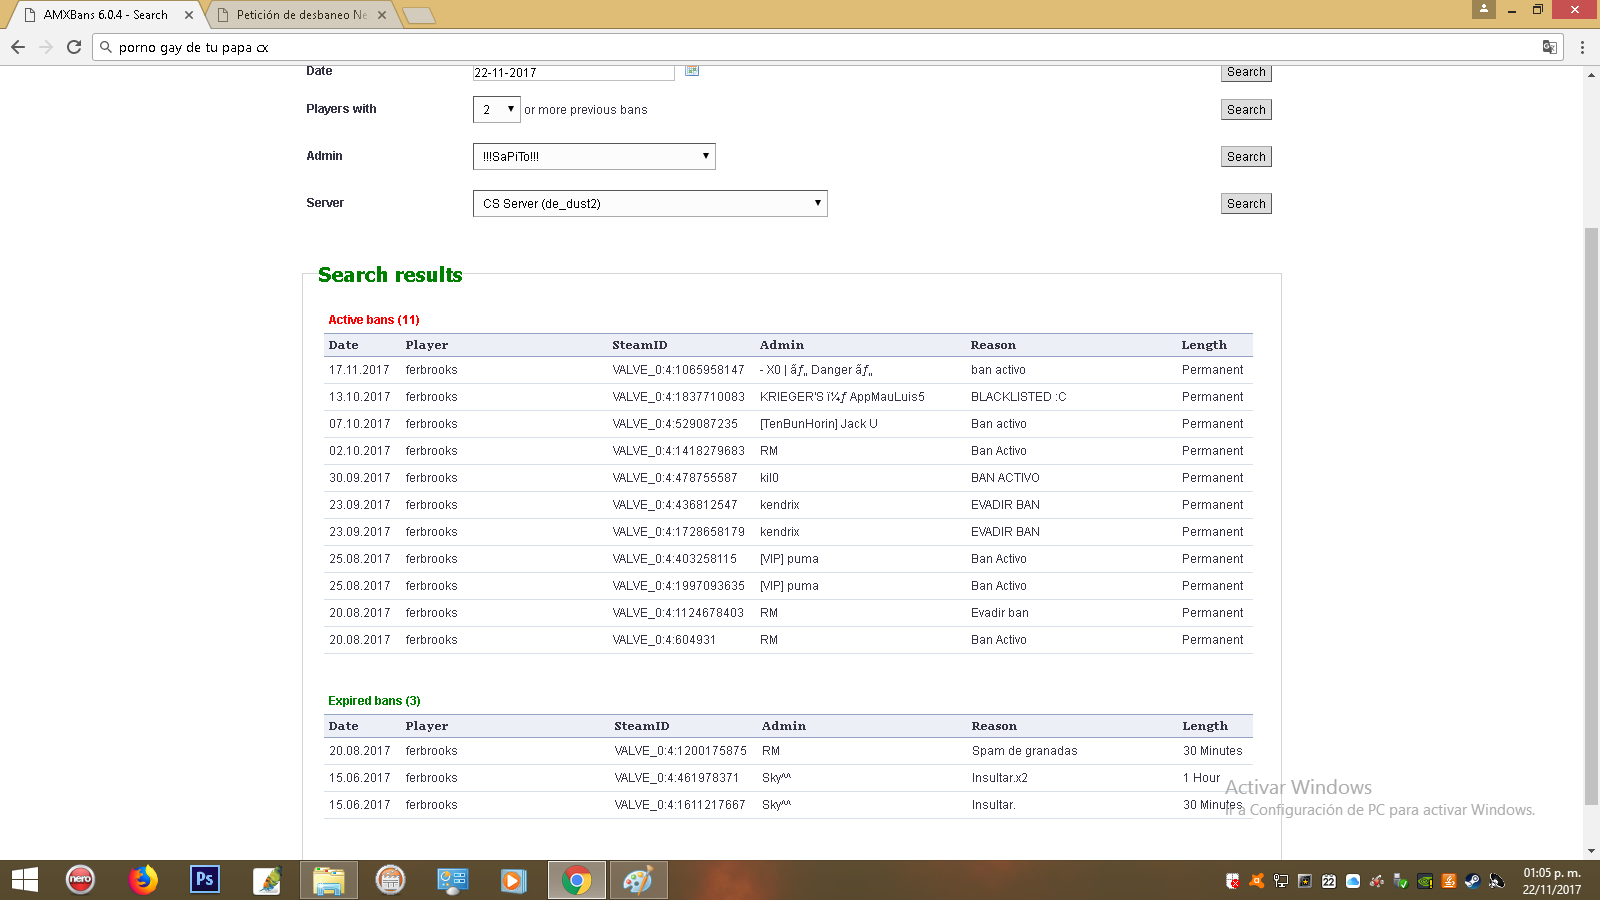Click Search button for Date row

pyautogui.click(x=1246, y=72)
